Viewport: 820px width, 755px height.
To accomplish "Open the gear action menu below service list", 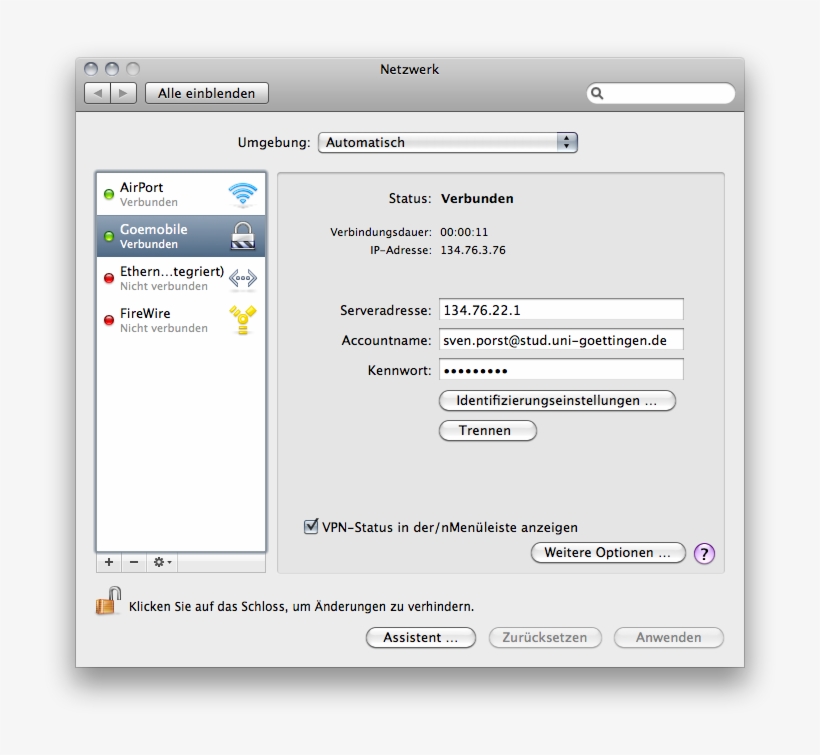I will point(160,562).
